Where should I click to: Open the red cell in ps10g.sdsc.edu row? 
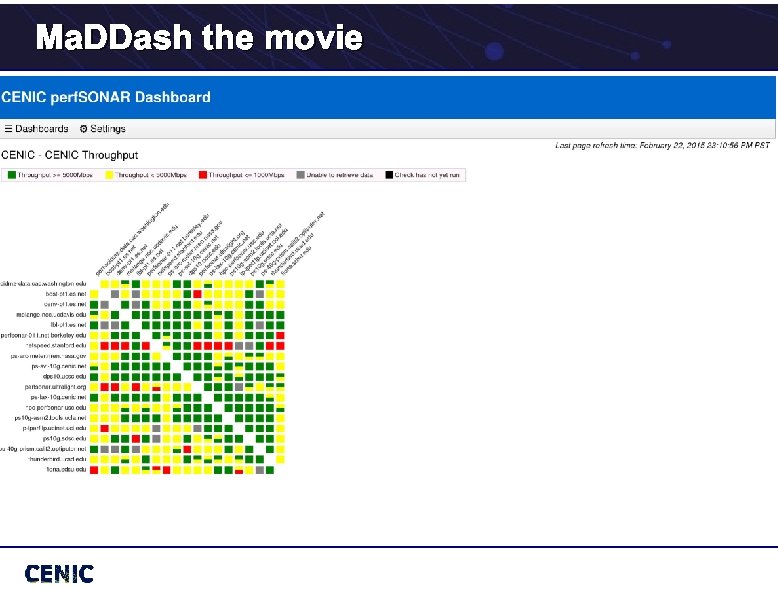pos(135,439)
